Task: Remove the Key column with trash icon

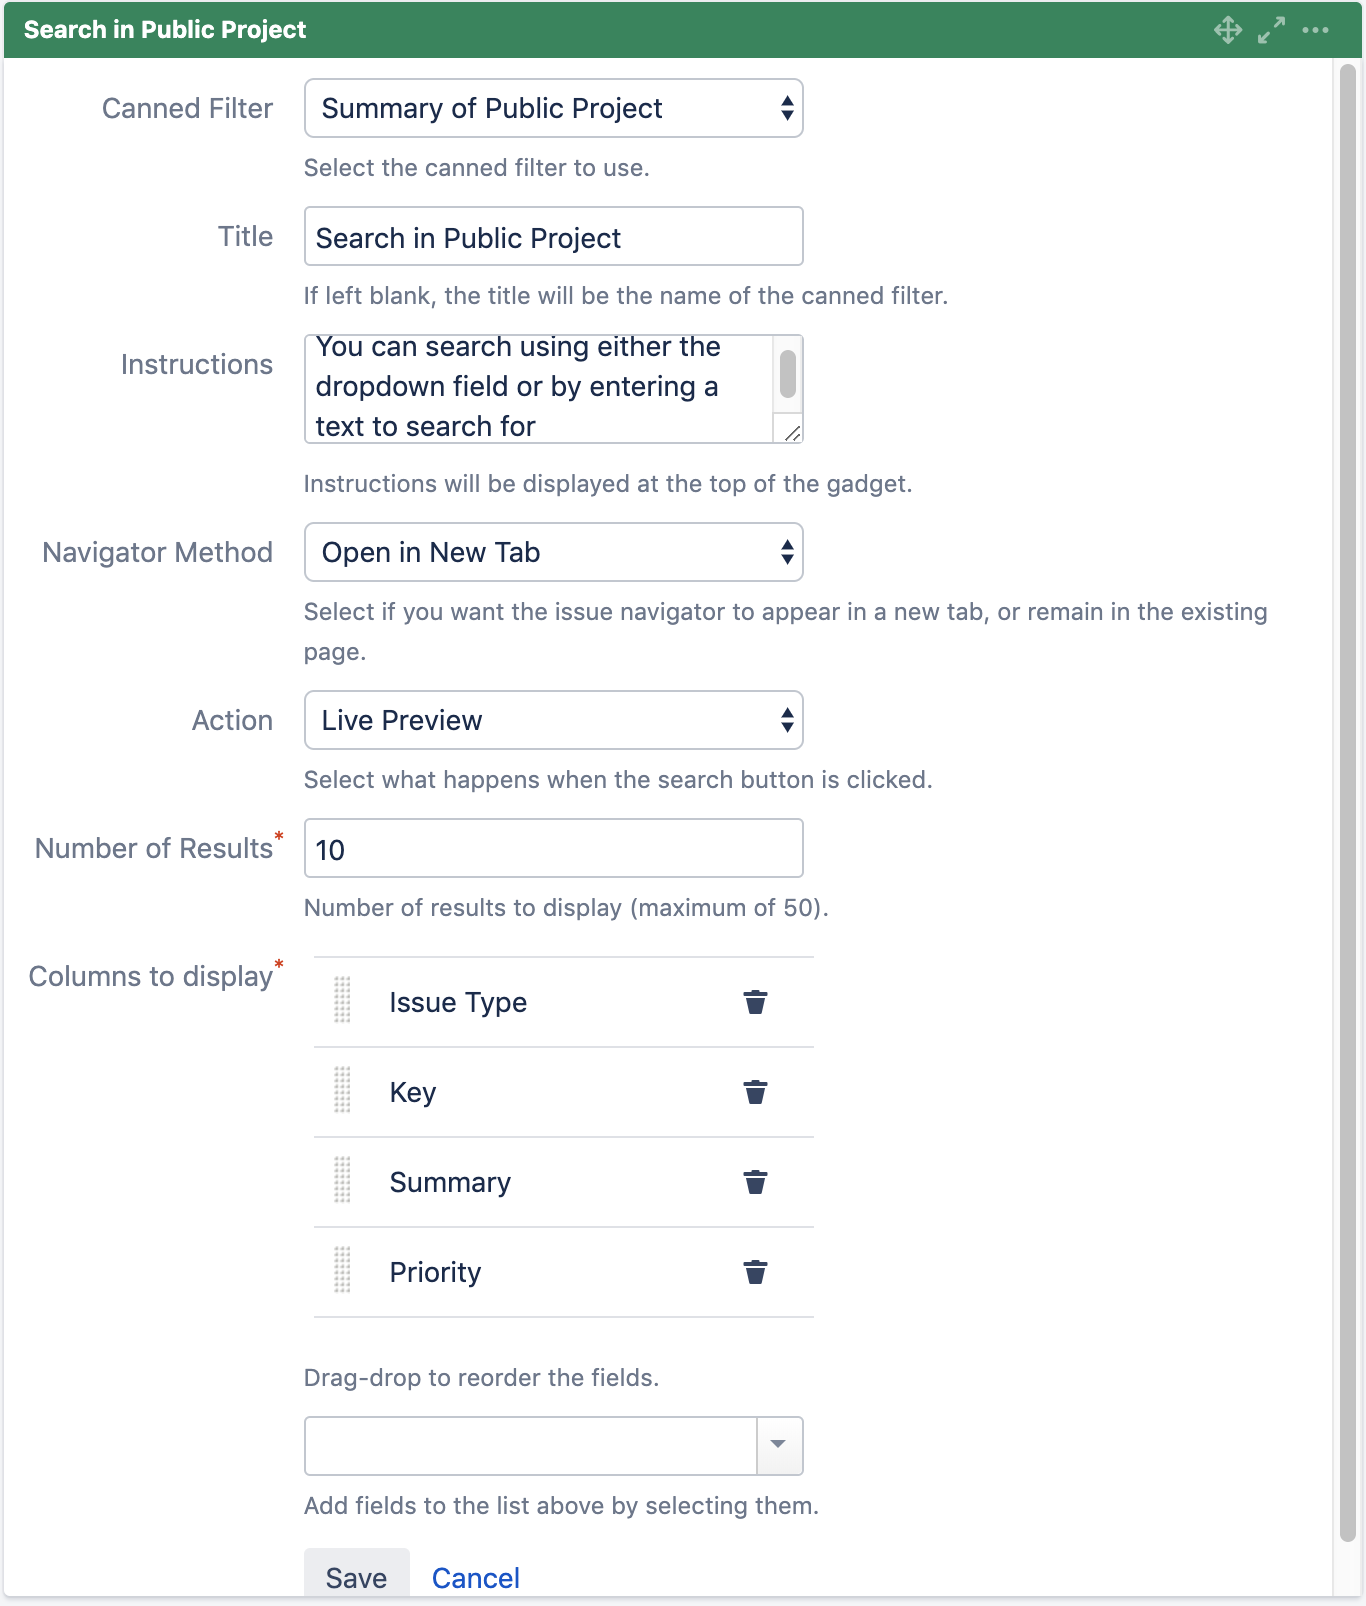Action: point(755,1092)
